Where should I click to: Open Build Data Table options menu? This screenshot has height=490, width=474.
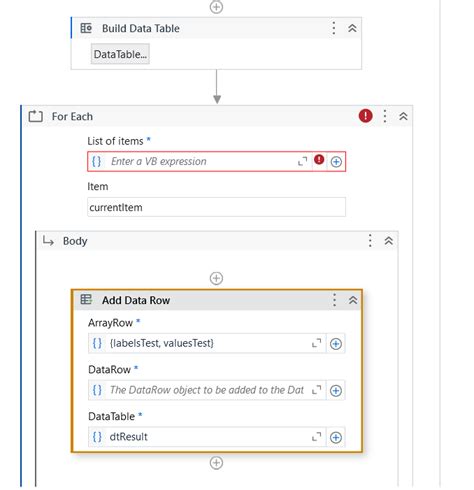point(334,28)
